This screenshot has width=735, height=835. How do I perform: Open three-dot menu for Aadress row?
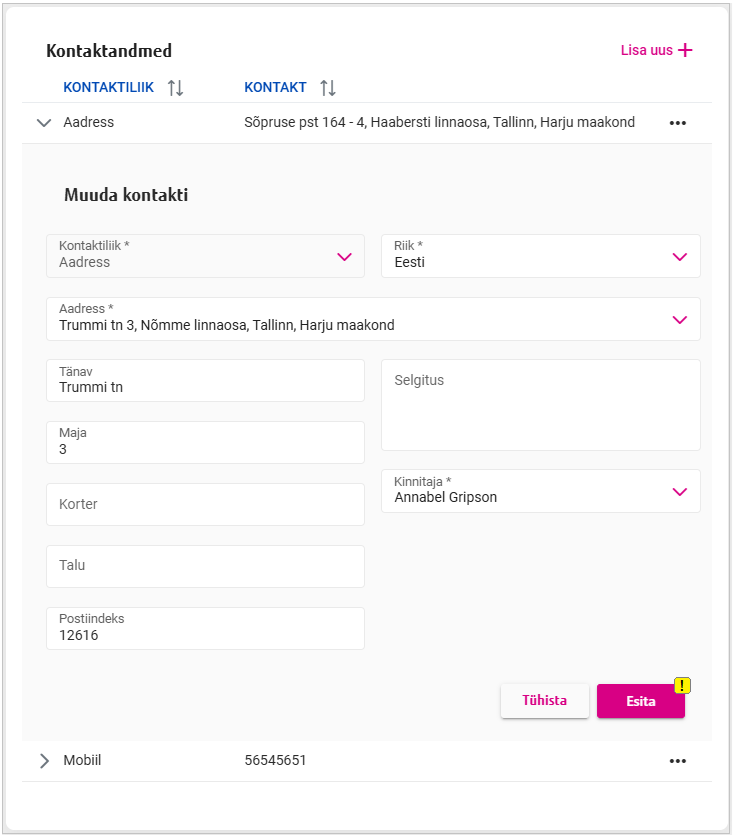point(677,123)
